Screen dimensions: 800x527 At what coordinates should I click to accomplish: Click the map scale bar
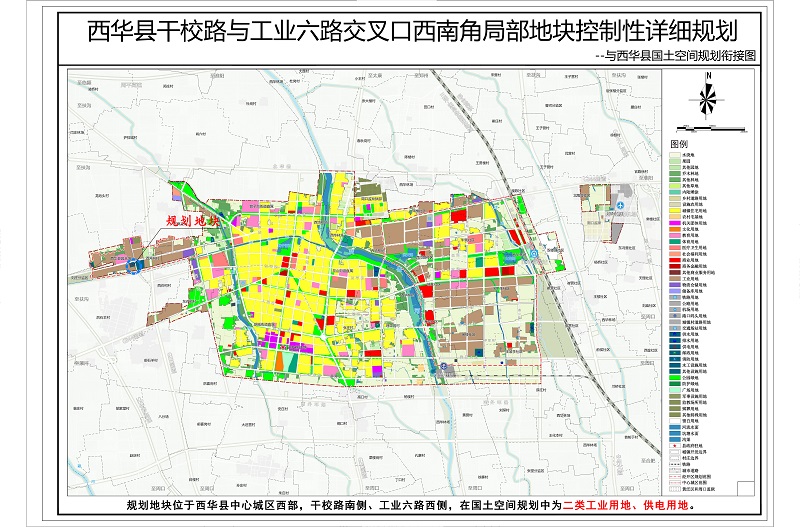(x=710, y=127)
